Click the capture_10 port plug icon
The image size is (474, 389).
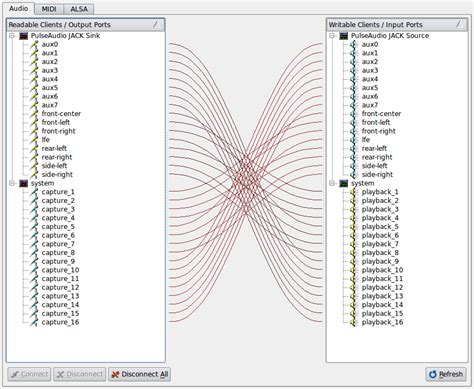coord(34,270)
